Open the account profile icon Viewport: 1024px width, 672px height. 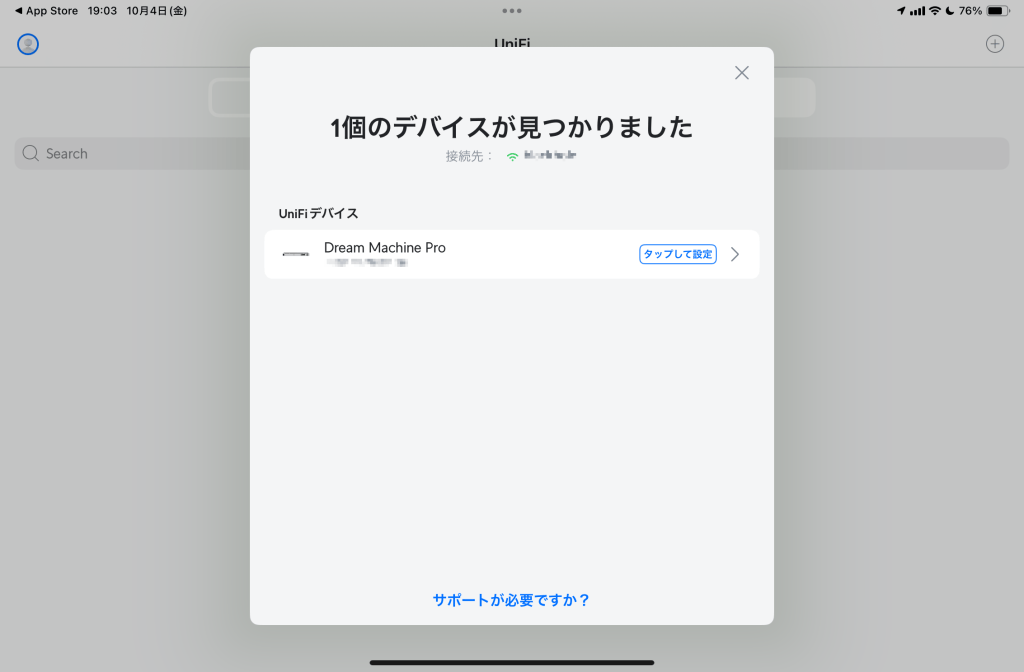pos(27,44)
